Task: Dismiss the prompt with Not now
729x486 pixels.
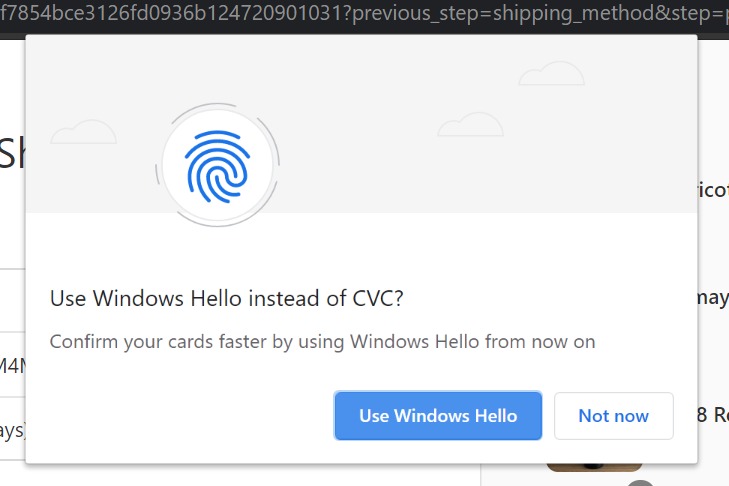Action: 613,416
